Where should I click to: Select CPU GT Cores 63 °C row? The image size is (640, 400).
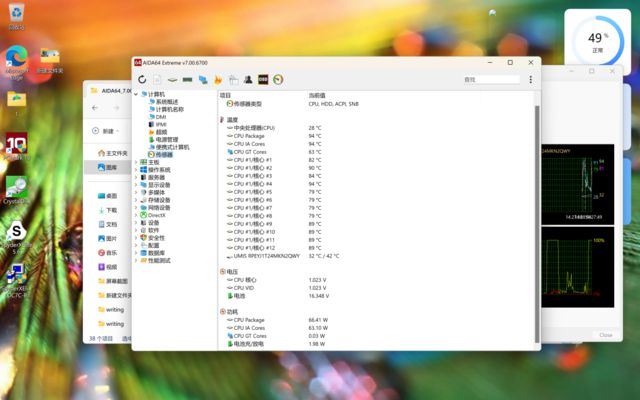pos(274,152)
